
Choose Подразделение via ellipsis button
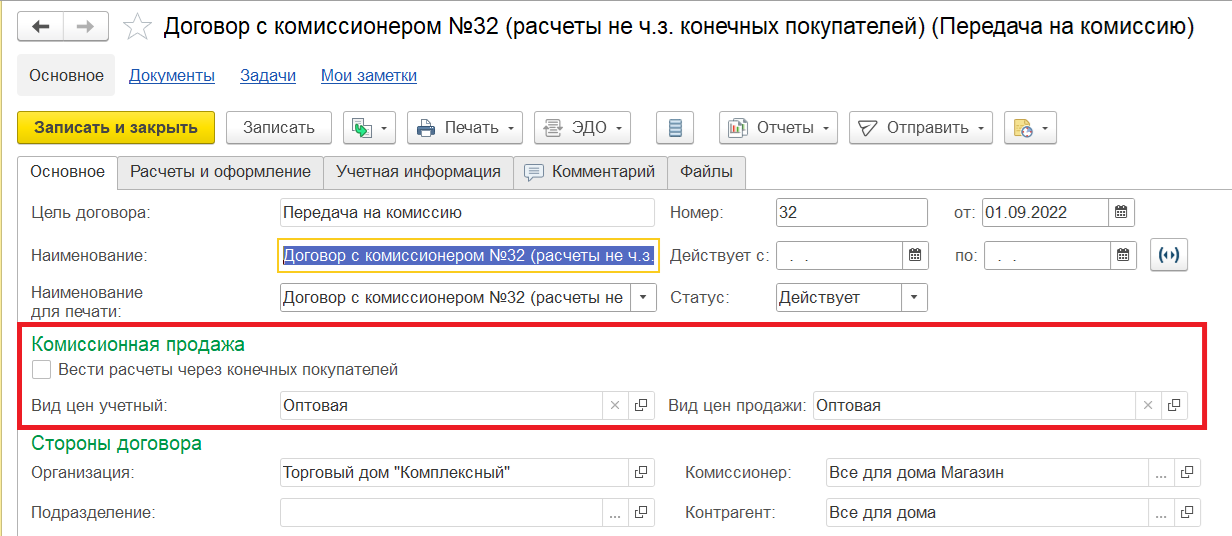(x=615, y=513)
